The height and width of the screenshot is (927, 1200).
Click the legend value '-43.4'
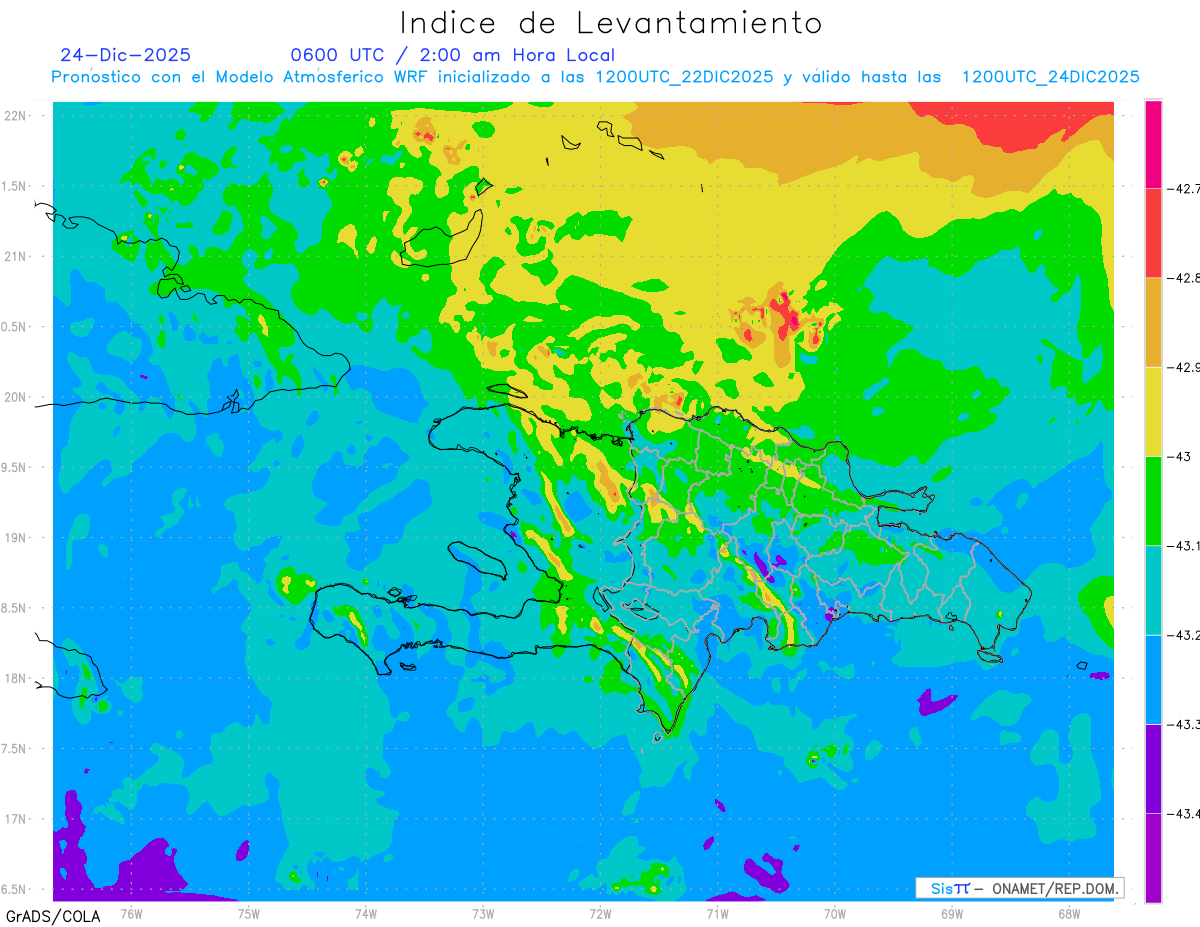(x=1183, y=814)
